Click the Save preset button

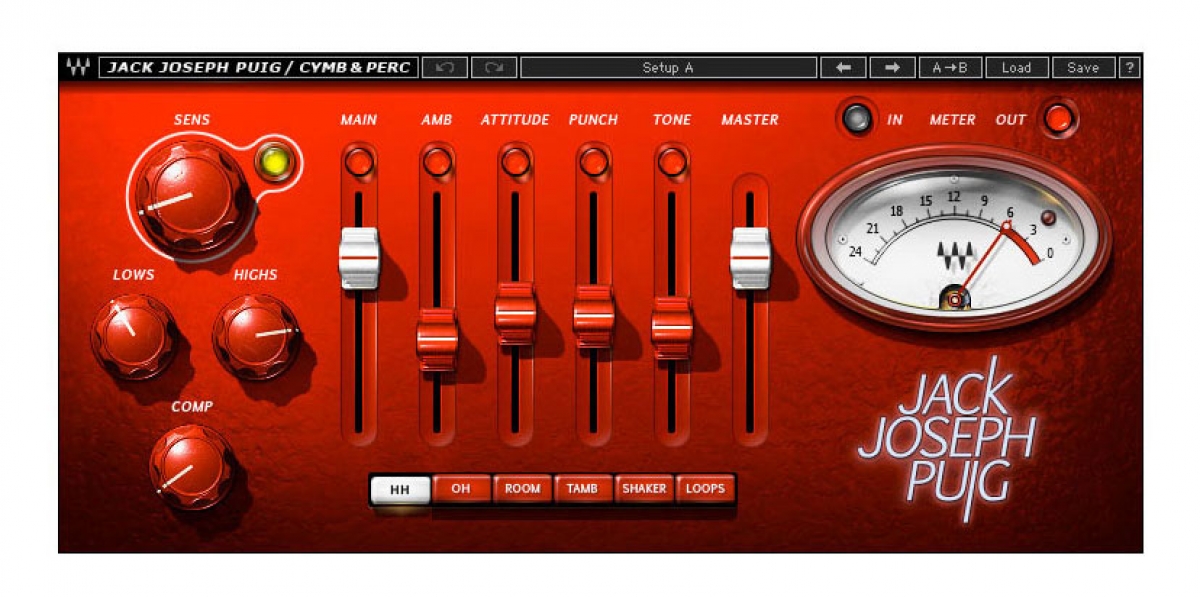1083,68
